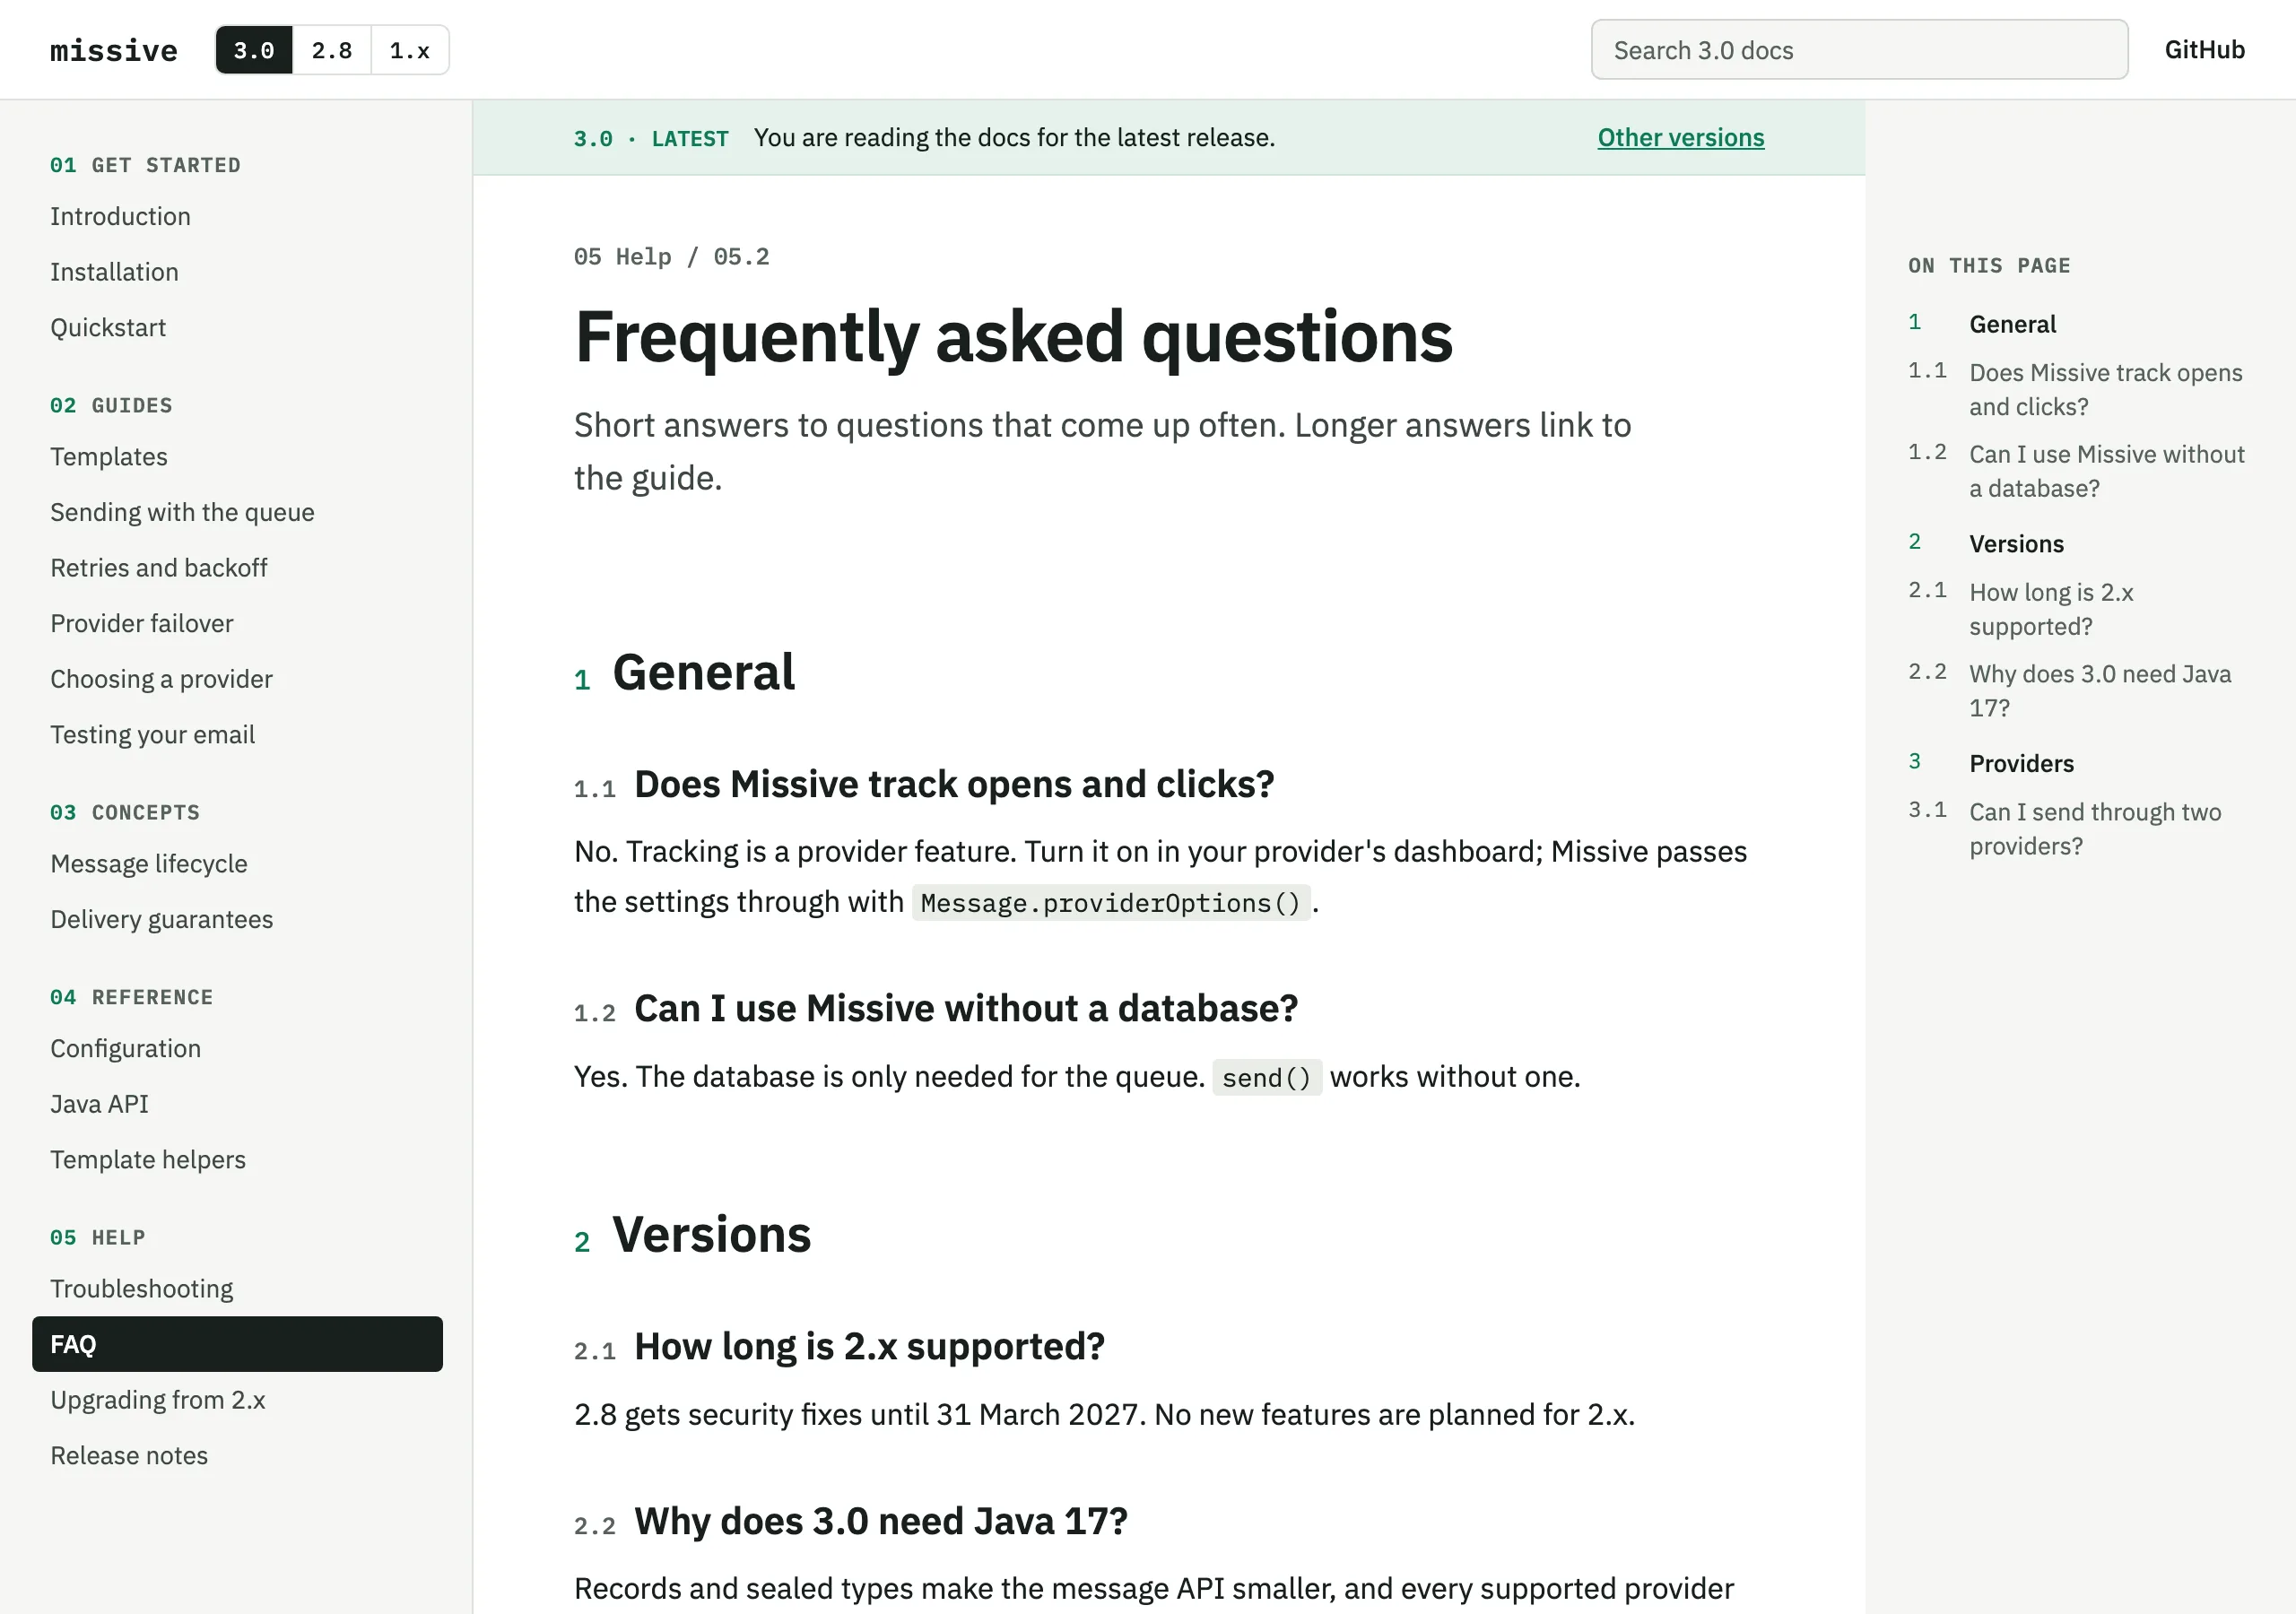
Task: Open Testing your email guide
Action: click(153, 734)
